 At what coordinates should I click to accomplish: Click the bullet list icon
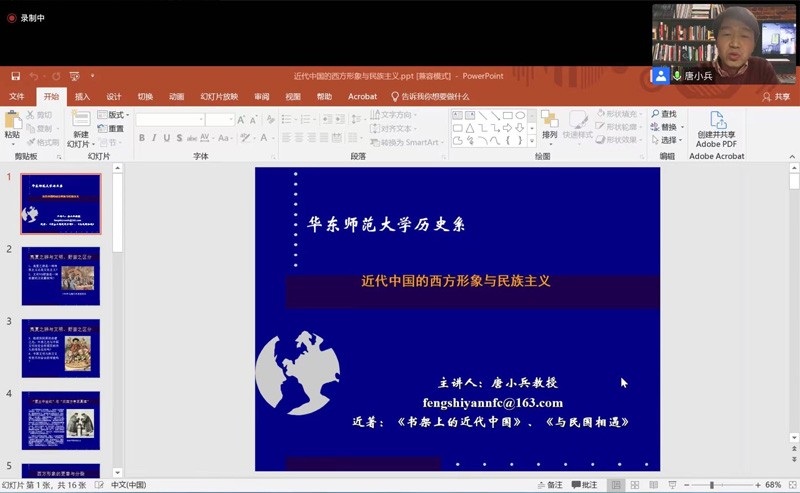(x=287, y=119)
